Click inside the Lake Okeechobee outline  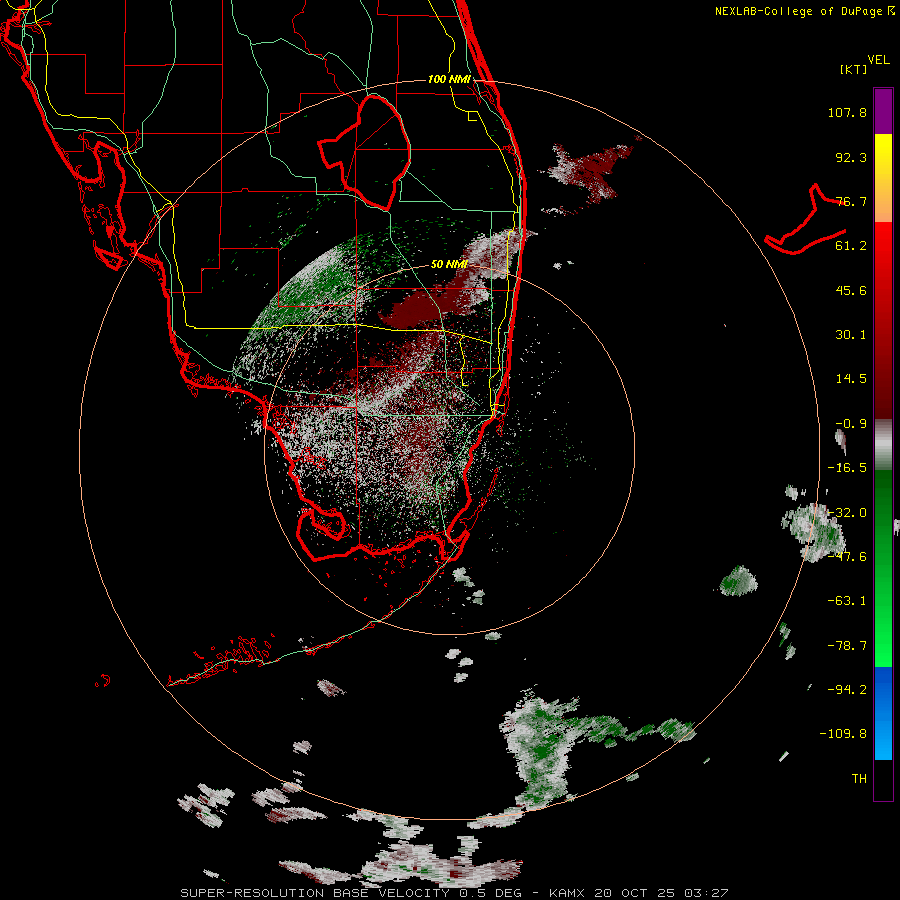pos(376,152)
